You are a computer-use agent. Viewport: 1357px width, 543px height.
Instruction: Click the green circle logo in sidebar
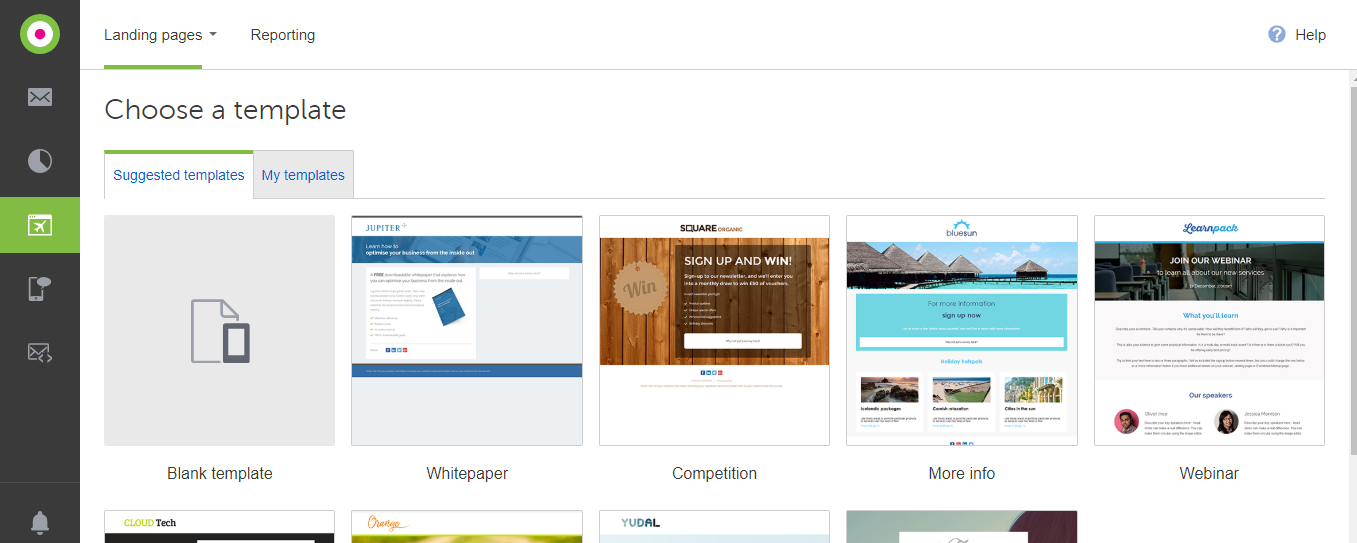coord(40,34)
